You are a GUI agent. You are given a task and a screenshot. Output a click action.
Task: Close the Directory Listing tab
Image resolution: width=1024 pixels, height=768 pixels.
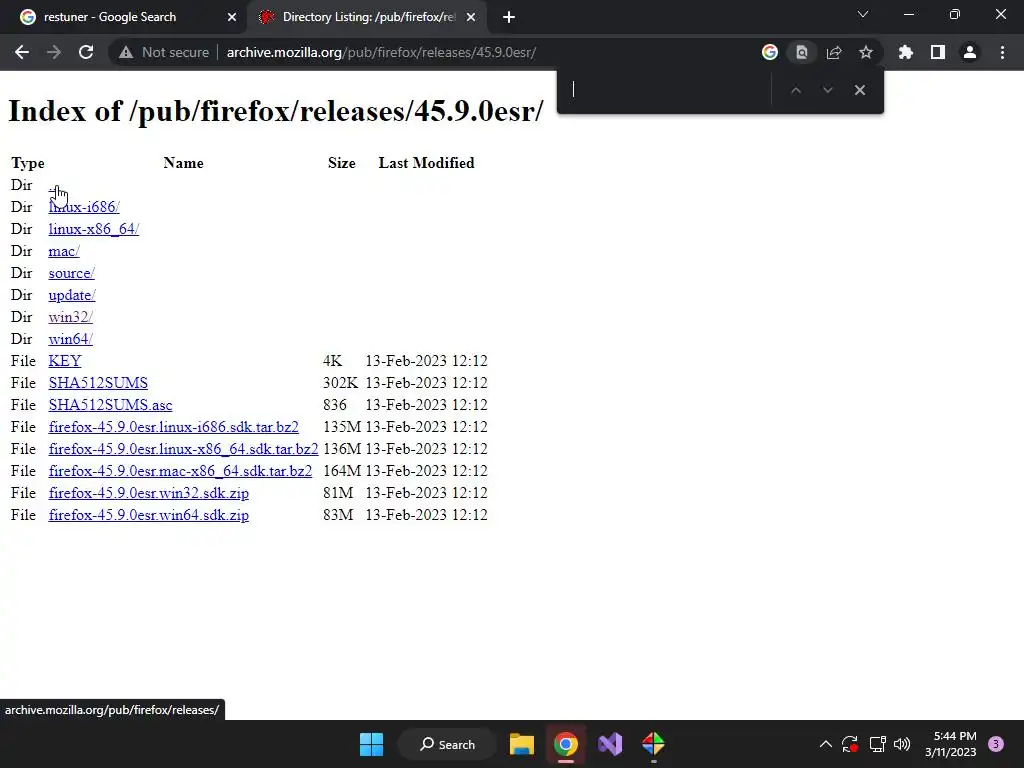(471, 17)
